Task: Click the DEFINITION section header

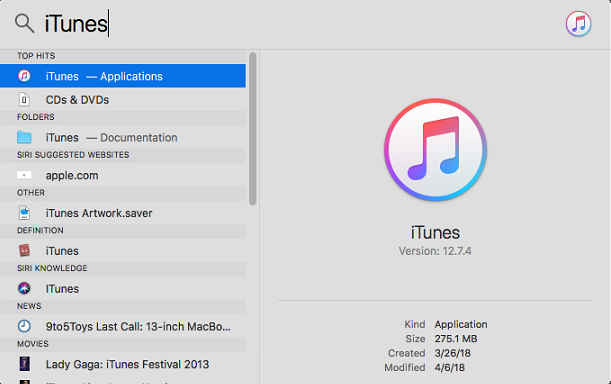Action: click(x=40, y=230)
